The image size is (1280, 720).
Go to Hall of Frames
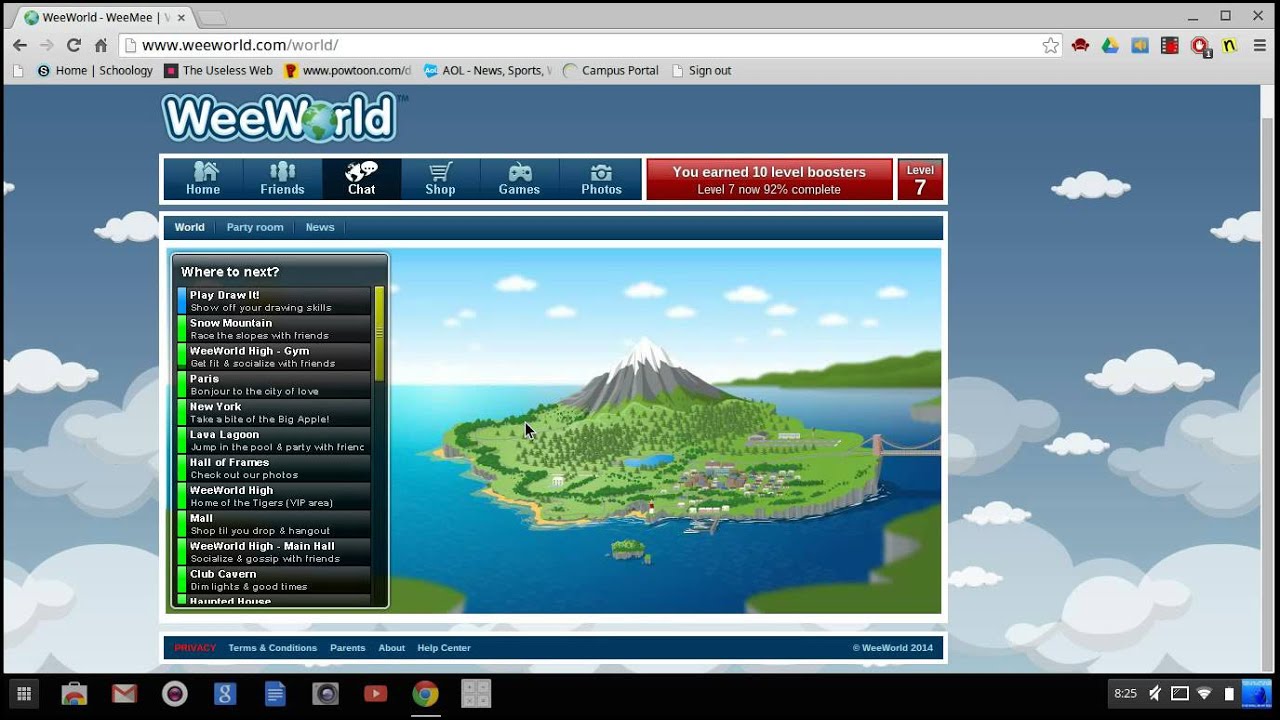[x=274, y=469]
